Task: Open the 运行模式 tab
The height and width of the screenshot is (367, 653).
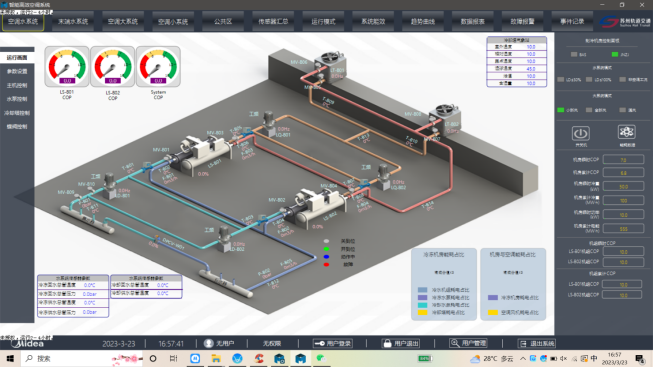Action: point(323,22)
